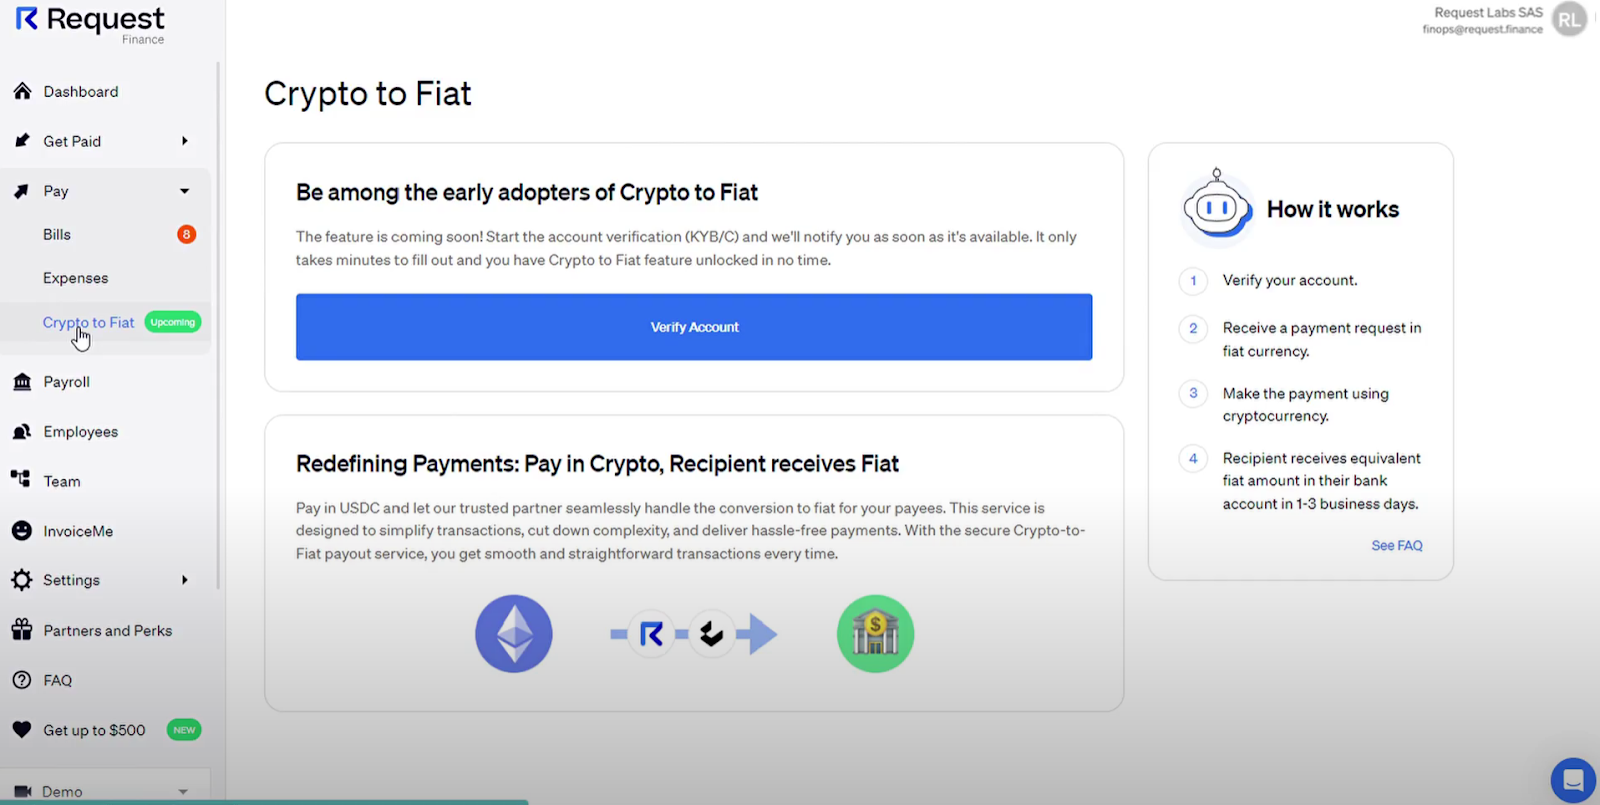
Task: Click step 3 number in How it works
Action: coord(1193,393)
